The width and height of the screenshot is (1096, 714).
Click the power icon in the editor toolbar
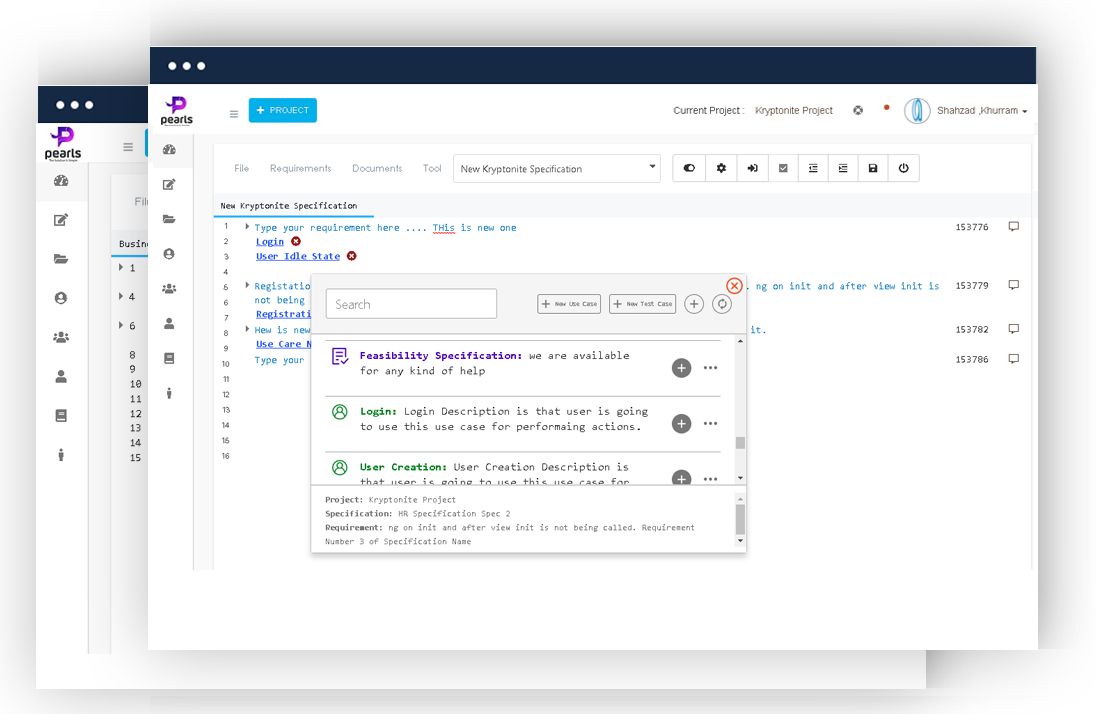[x=903, y=169]
